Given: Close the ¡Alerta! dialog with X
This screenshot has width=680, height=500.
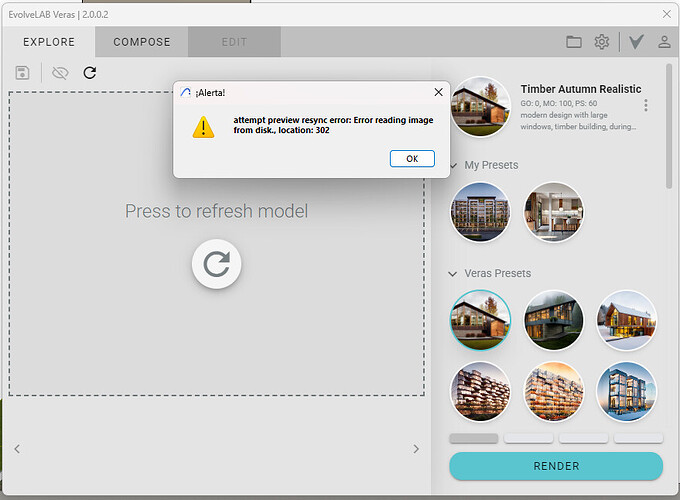Looking at the screenshot, I should click(438, 92).
